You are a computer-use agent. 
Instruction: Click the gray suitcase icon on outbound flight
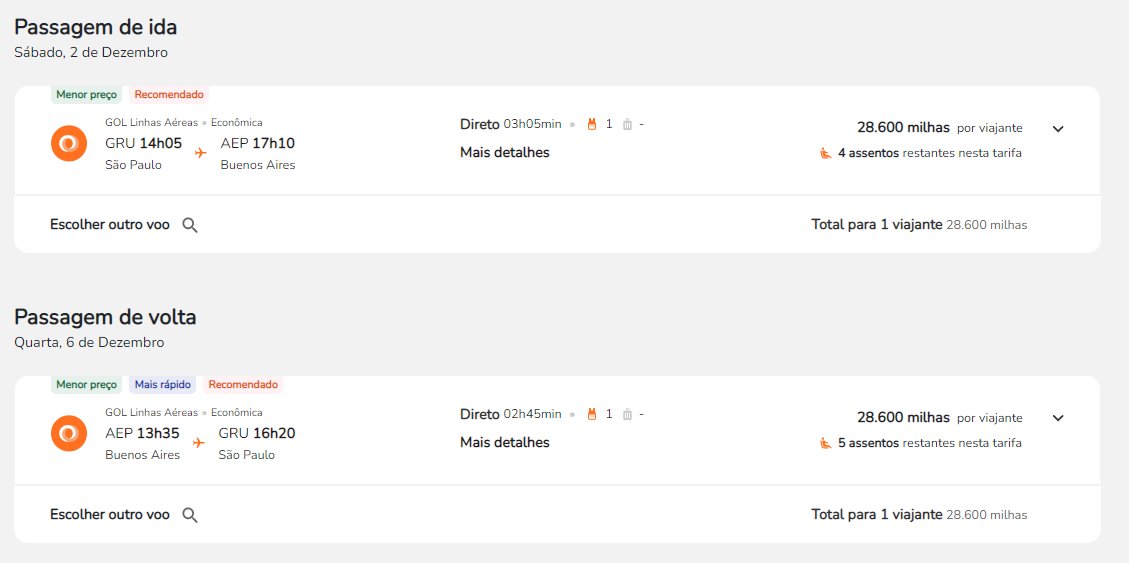627,125
